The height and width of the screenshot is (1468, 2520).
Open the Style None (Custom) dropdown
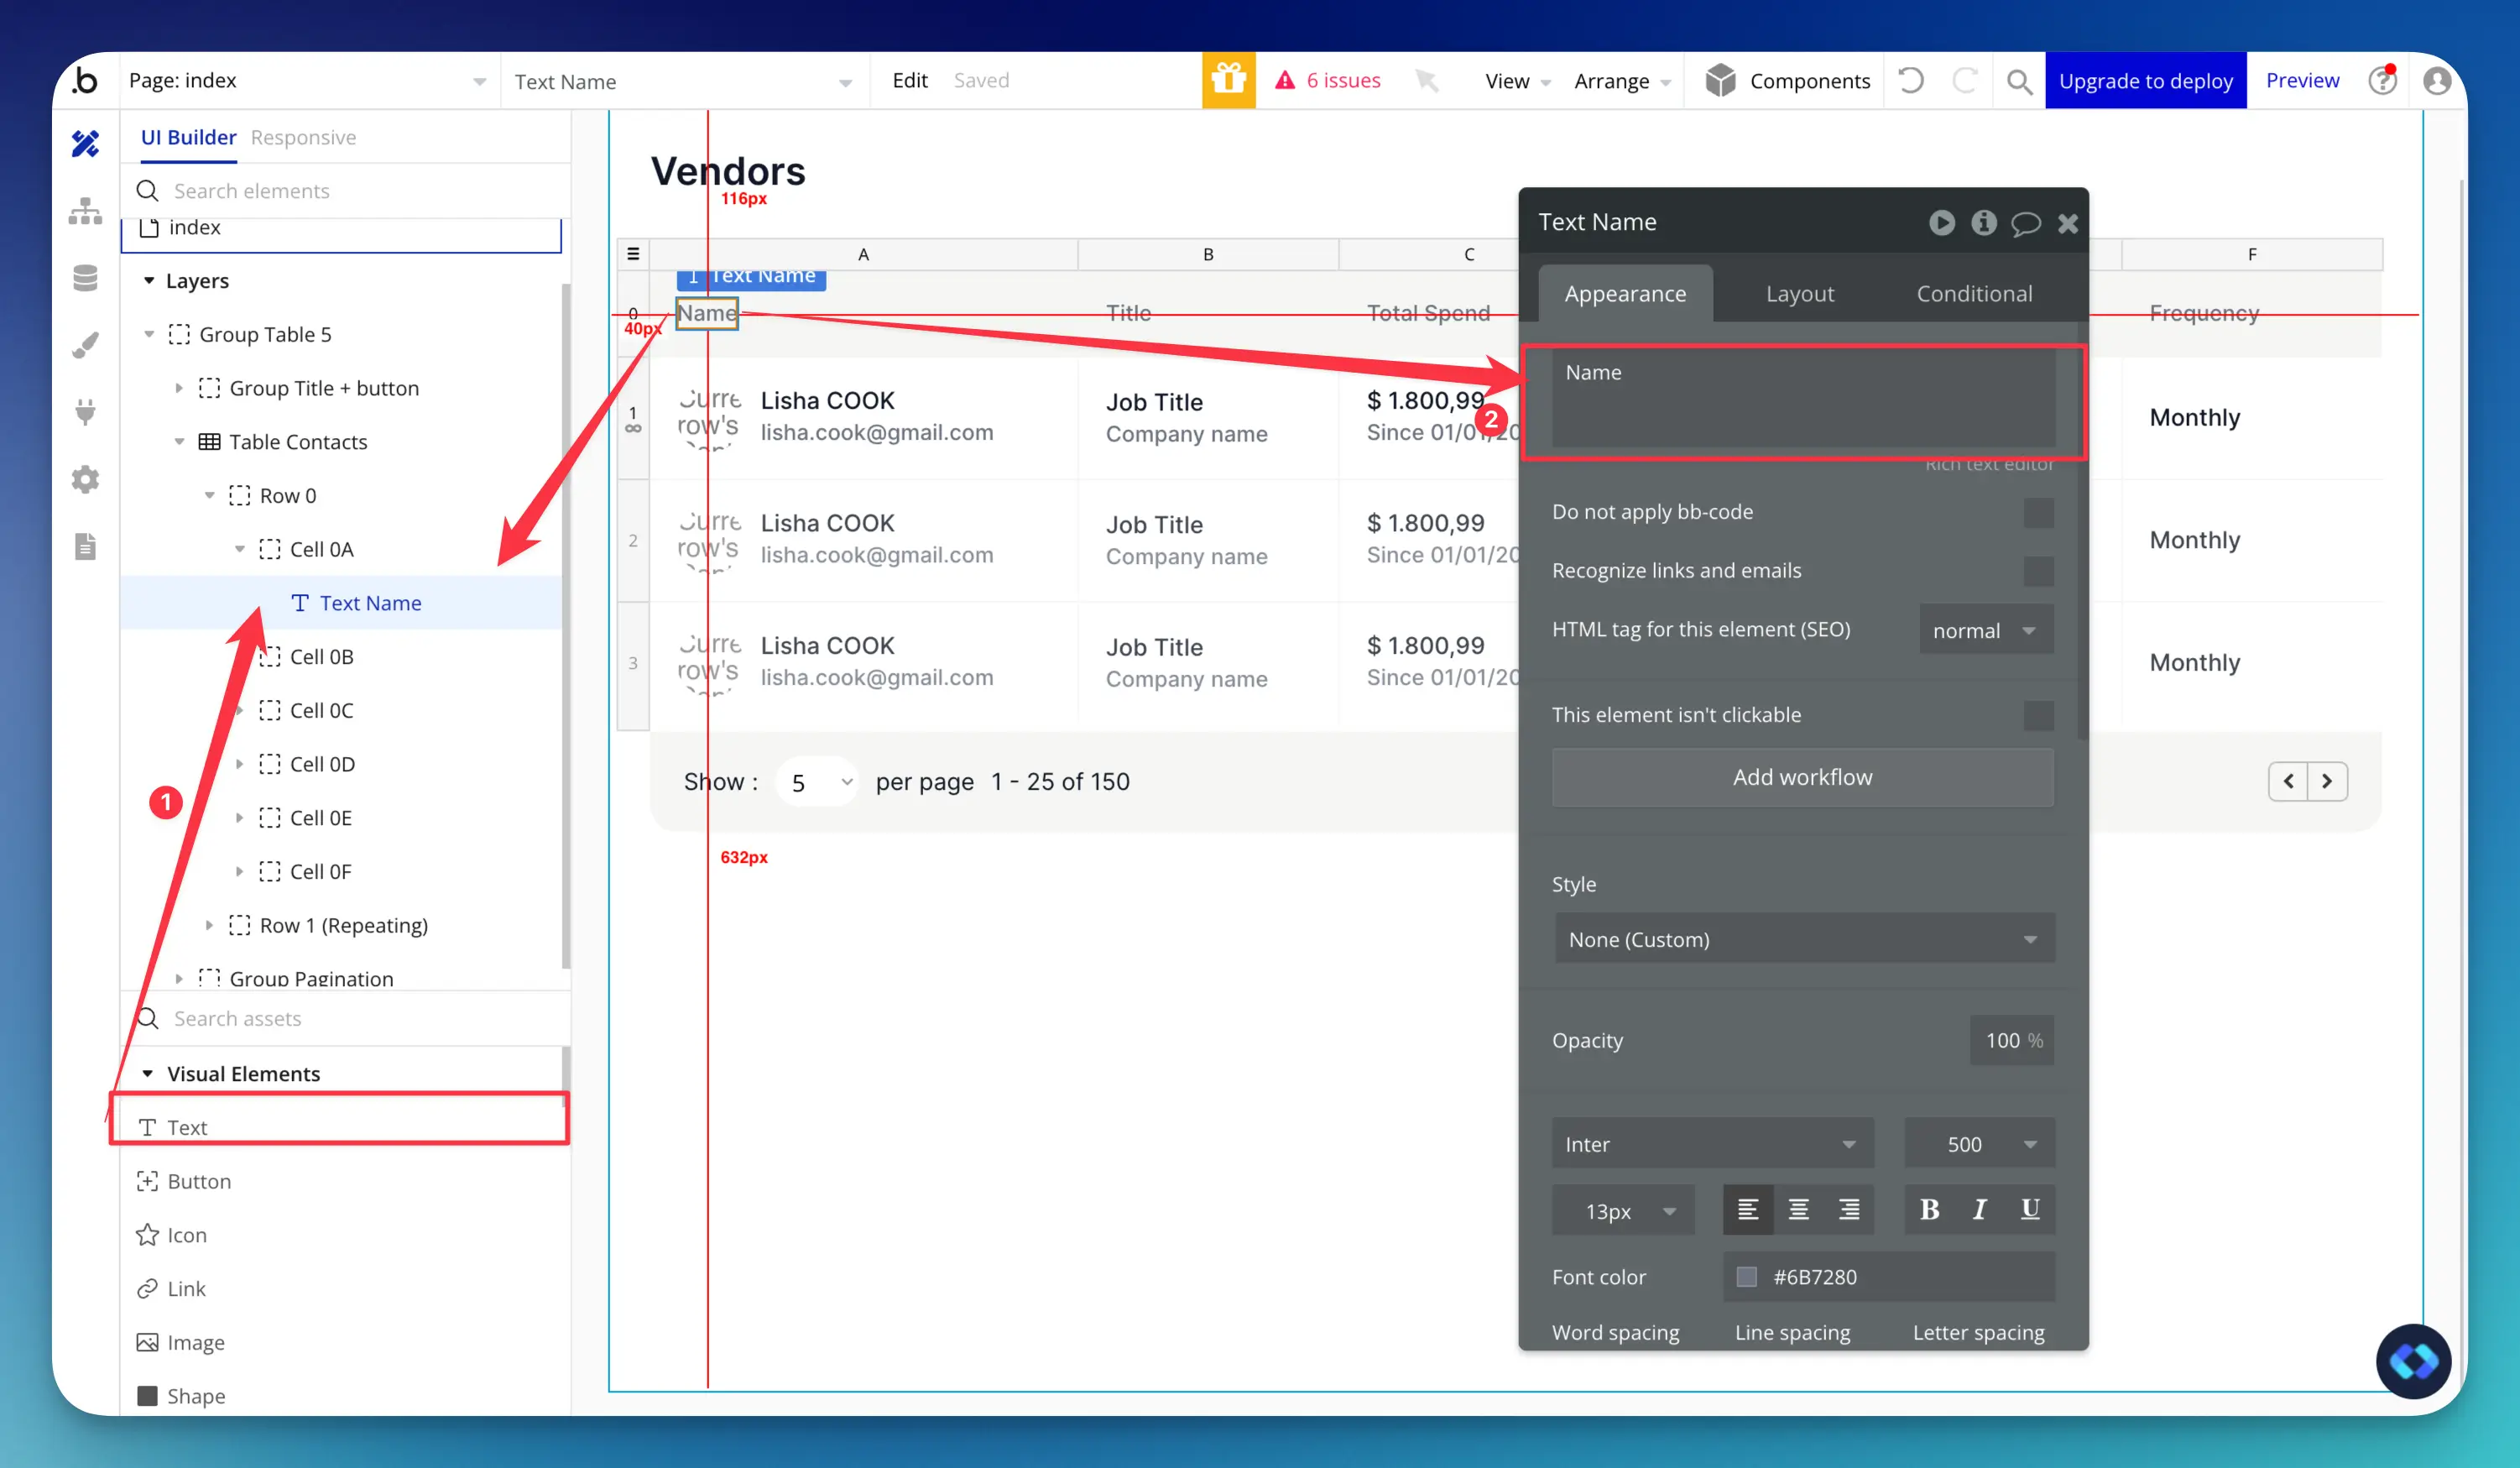1805,939
